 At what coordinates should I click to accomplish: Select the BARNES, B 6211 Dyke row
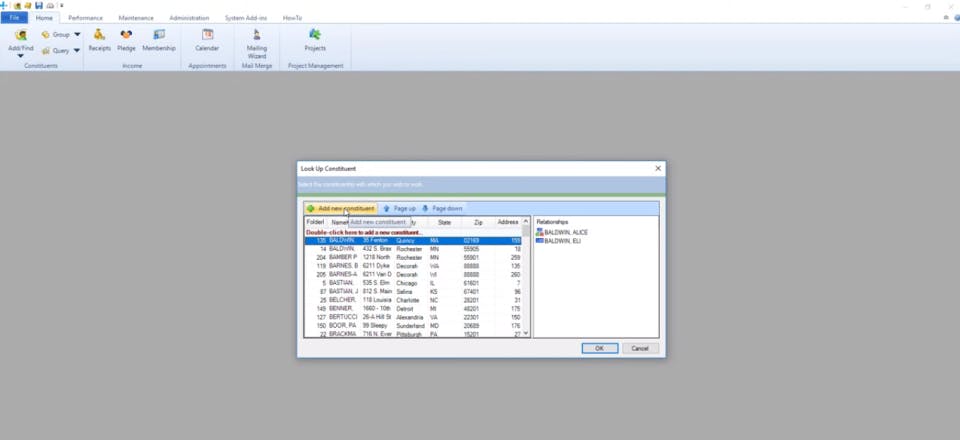click(413, 266)
